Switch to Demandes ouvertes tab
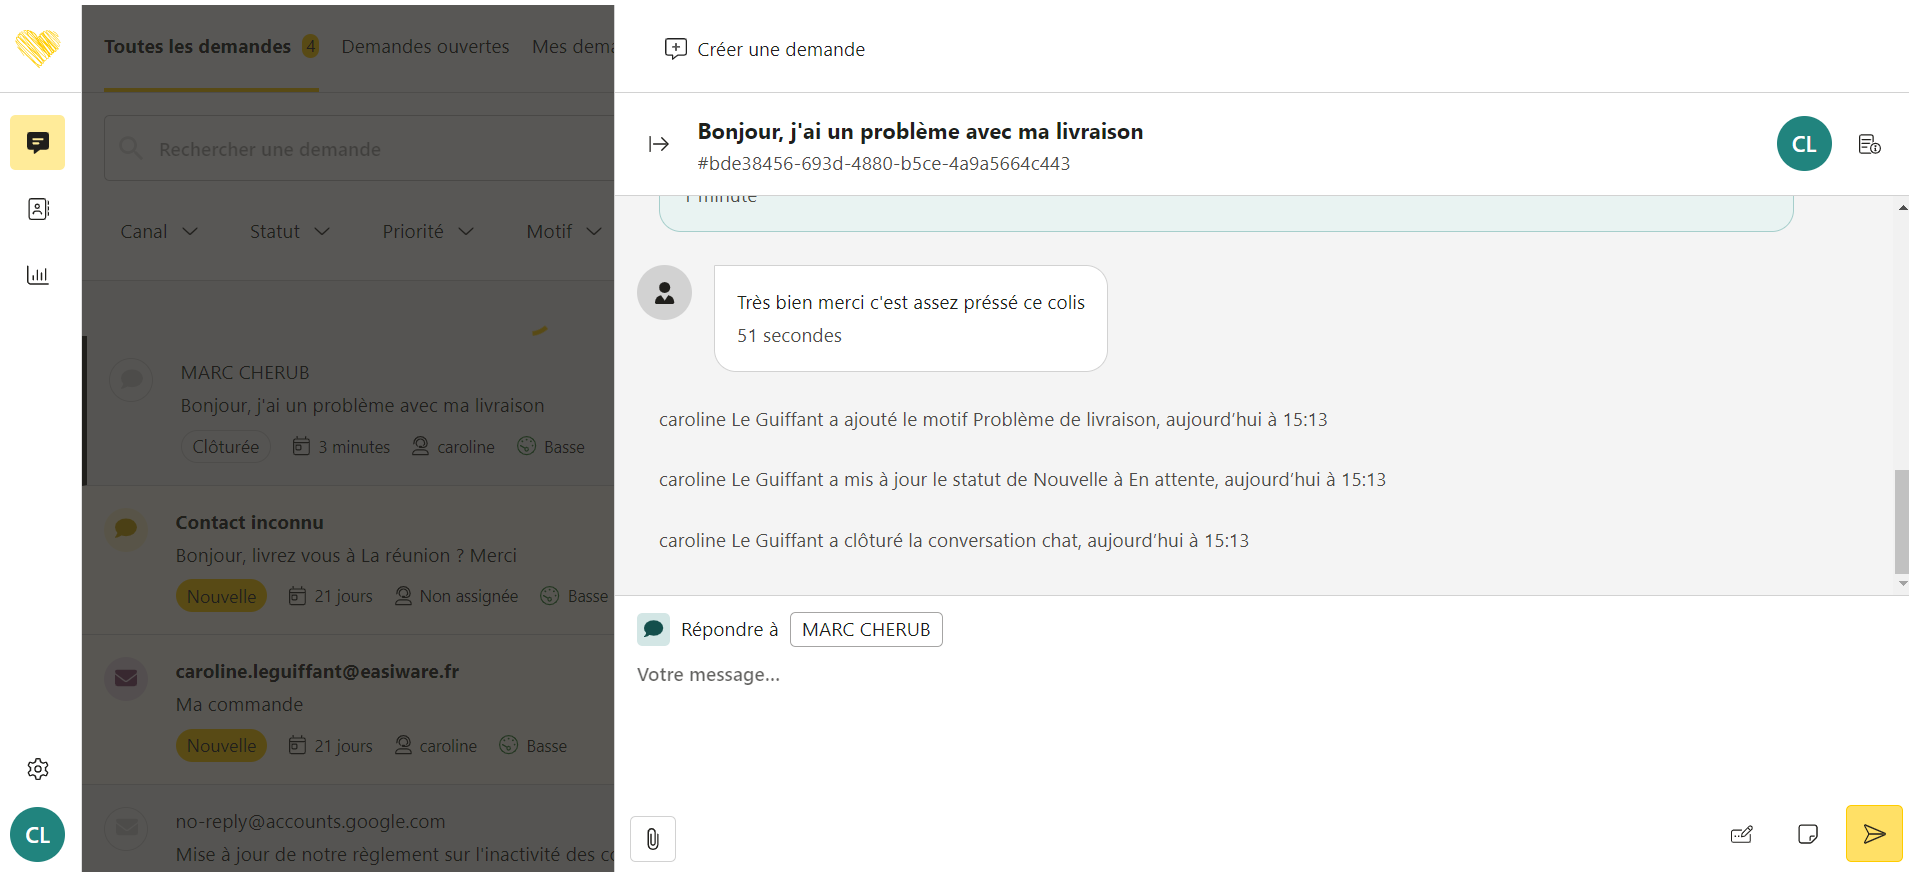Screen dimensions: 1909x872 coord(425,47)
